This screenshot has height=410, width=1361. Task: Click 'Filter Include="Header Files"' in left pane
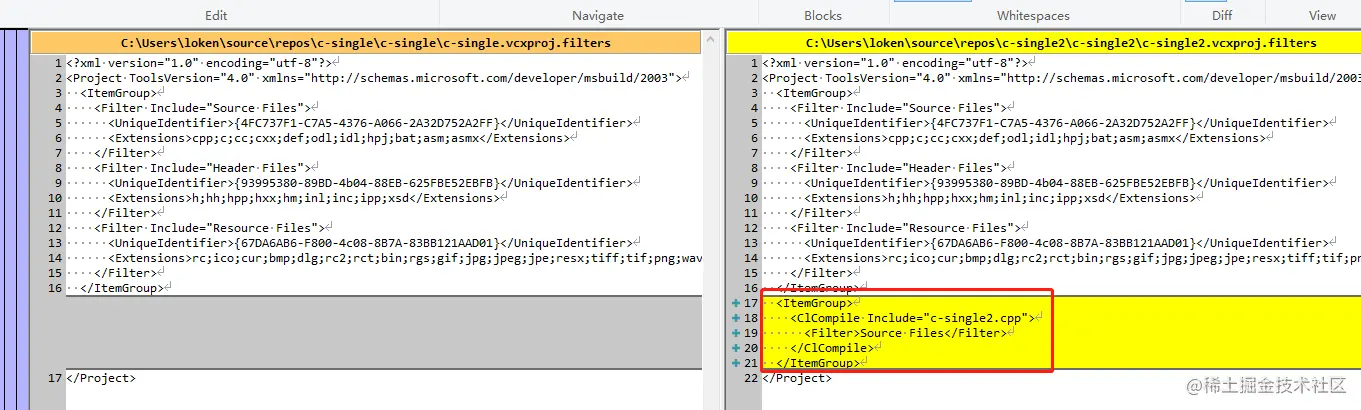click(205, 168)
